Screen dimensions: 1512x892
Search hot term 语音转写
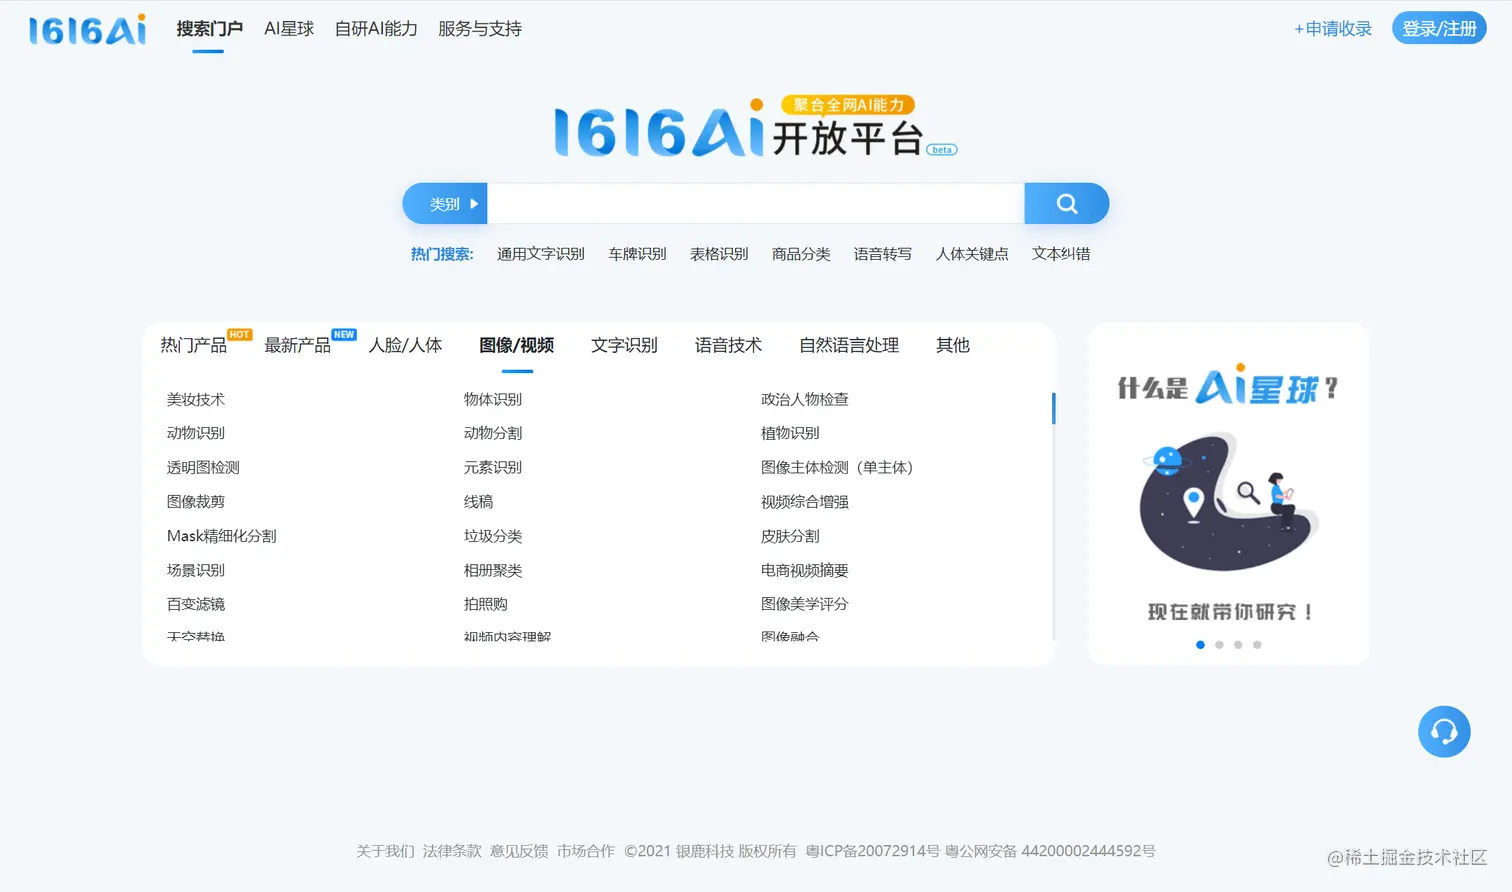click(883, 254)
